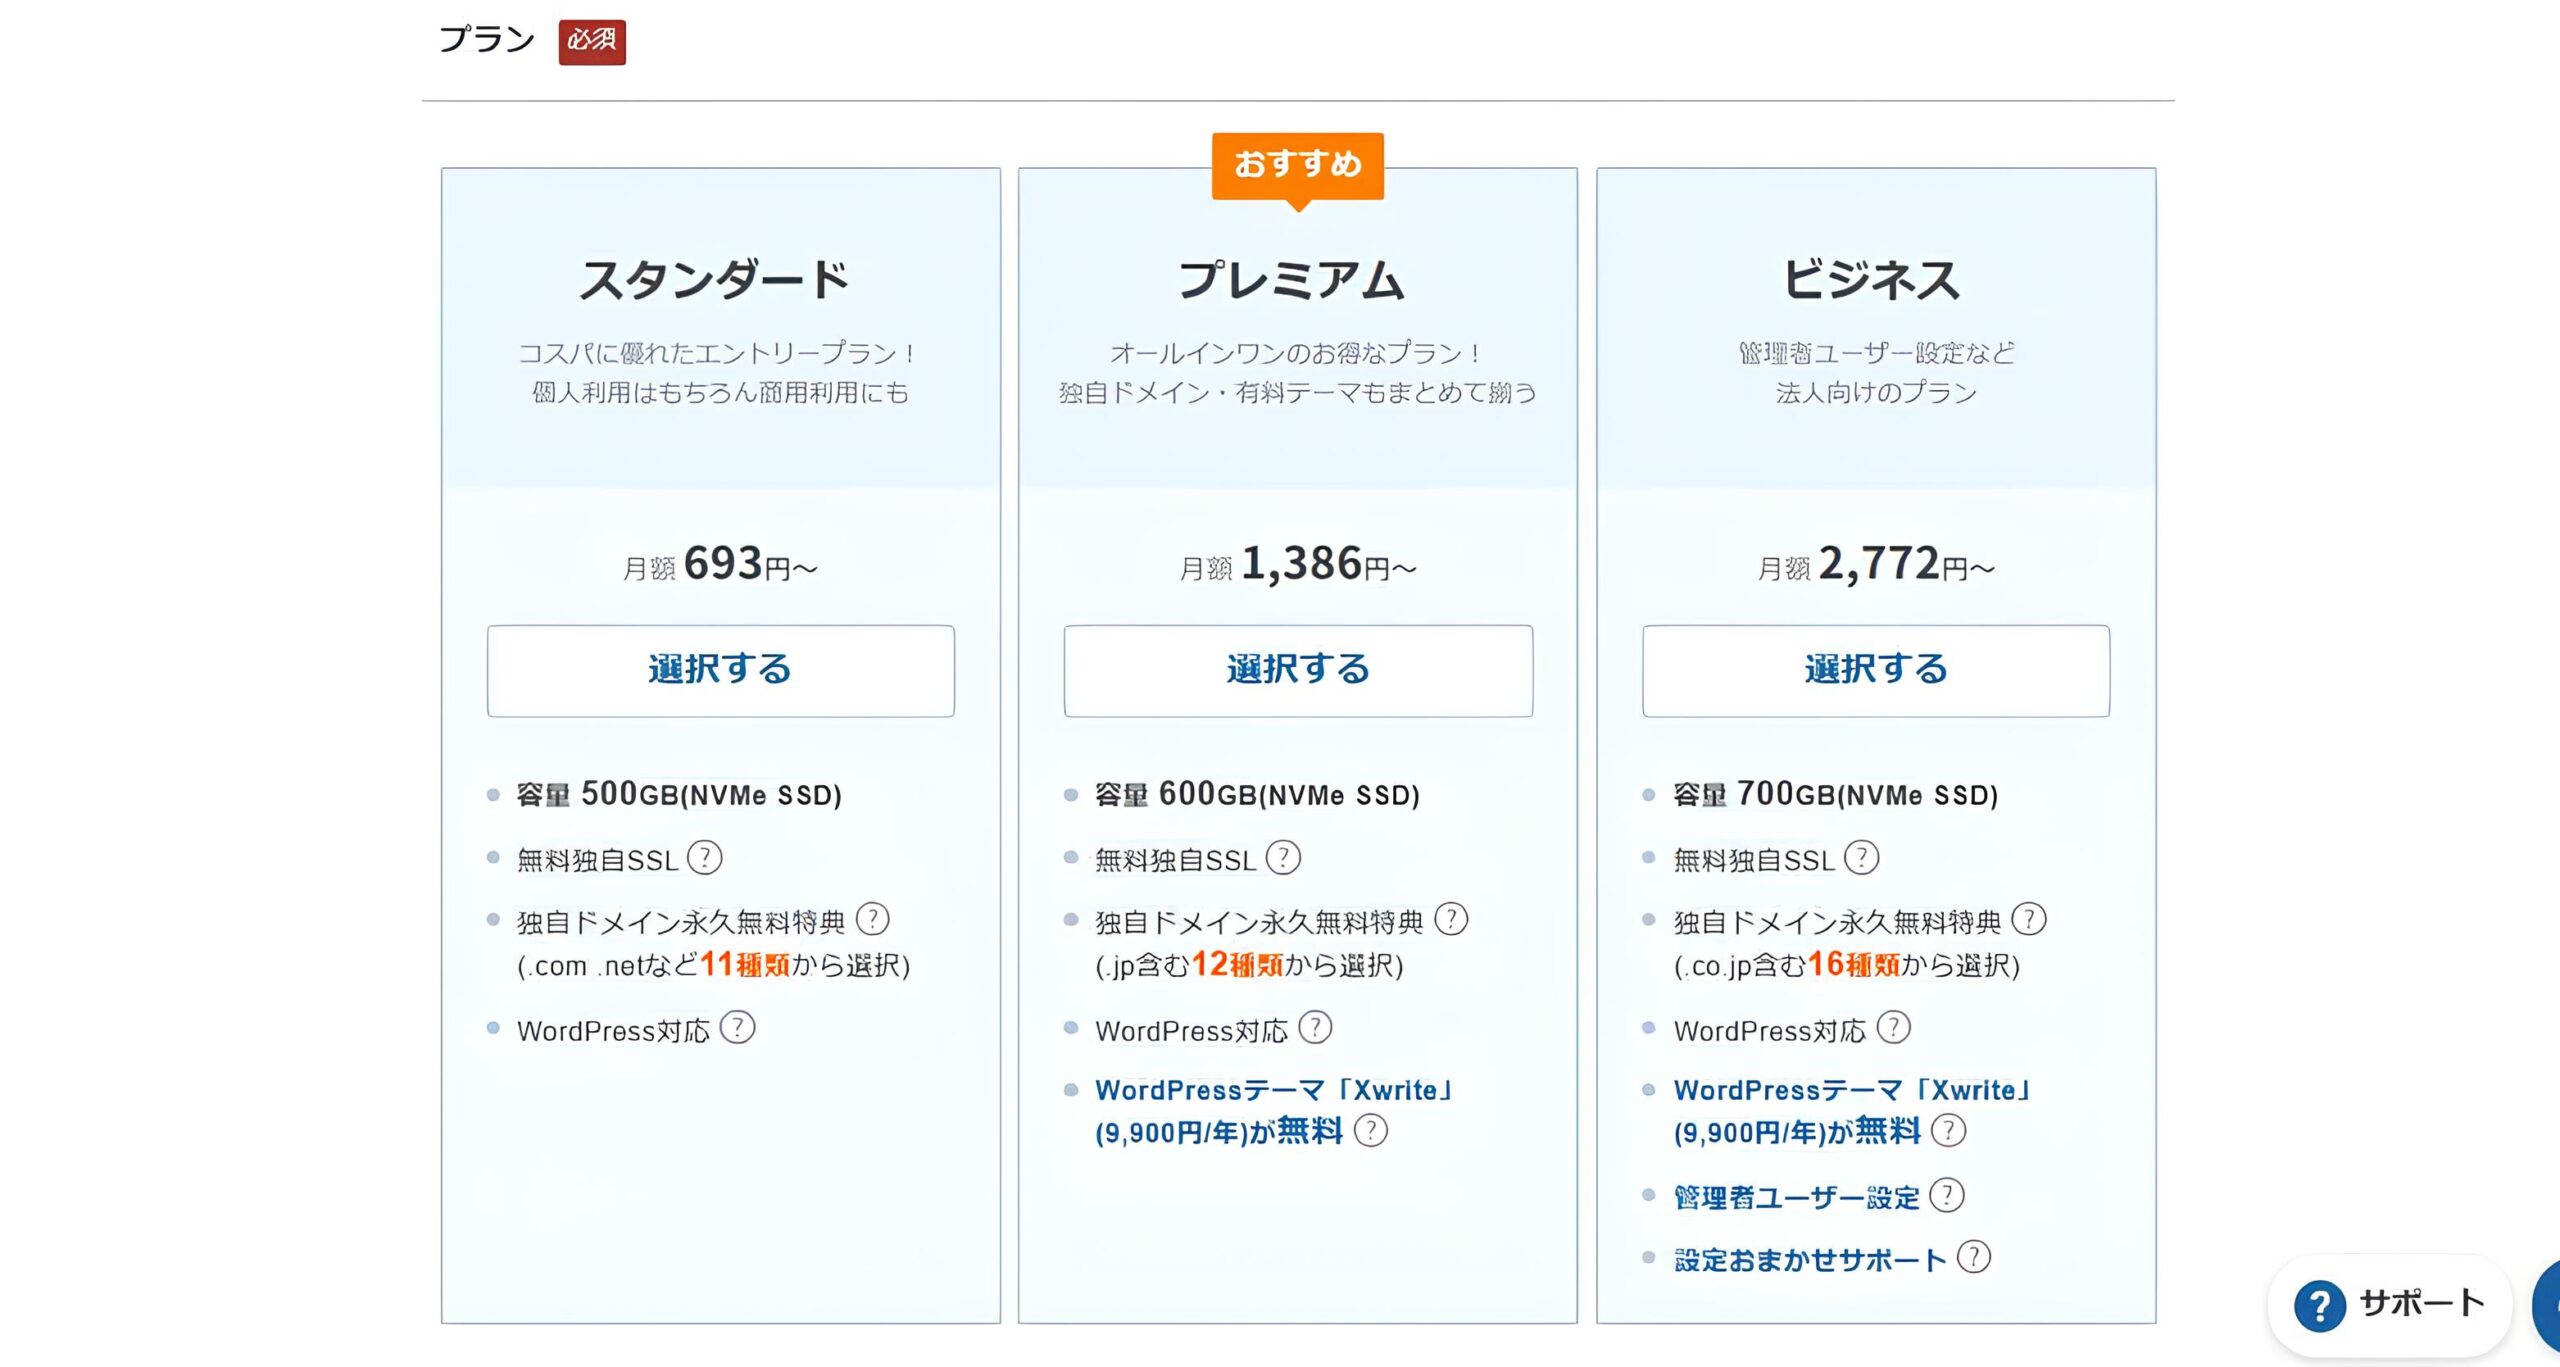This screenshot has height=1367, width=2560.
Task: Click the Premium WordPressテーマ「Xwrite」 link text
Action: coord(1273,1090)
